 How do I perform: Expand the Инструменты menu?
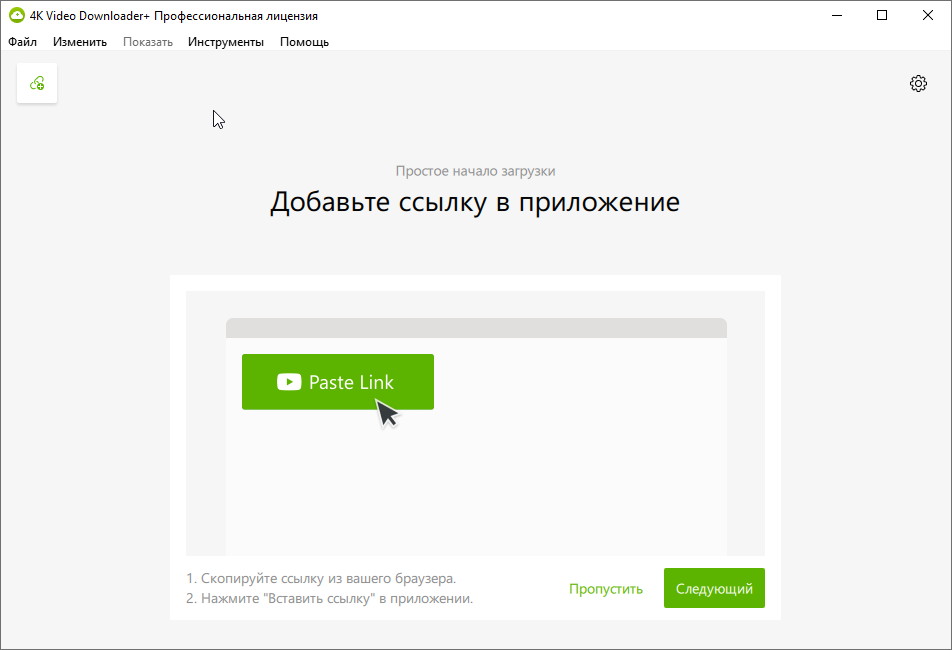point(226,42)
